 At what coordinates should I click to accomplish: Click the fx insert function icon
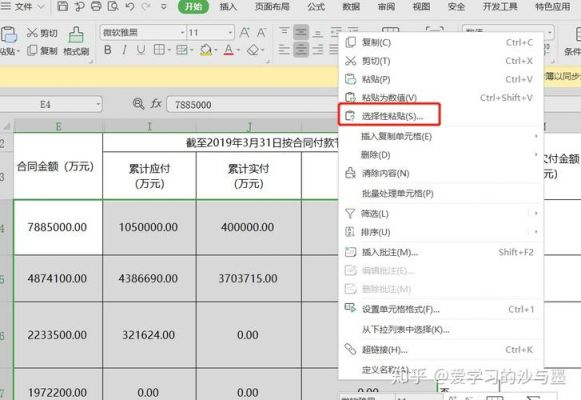pos(156,104)
